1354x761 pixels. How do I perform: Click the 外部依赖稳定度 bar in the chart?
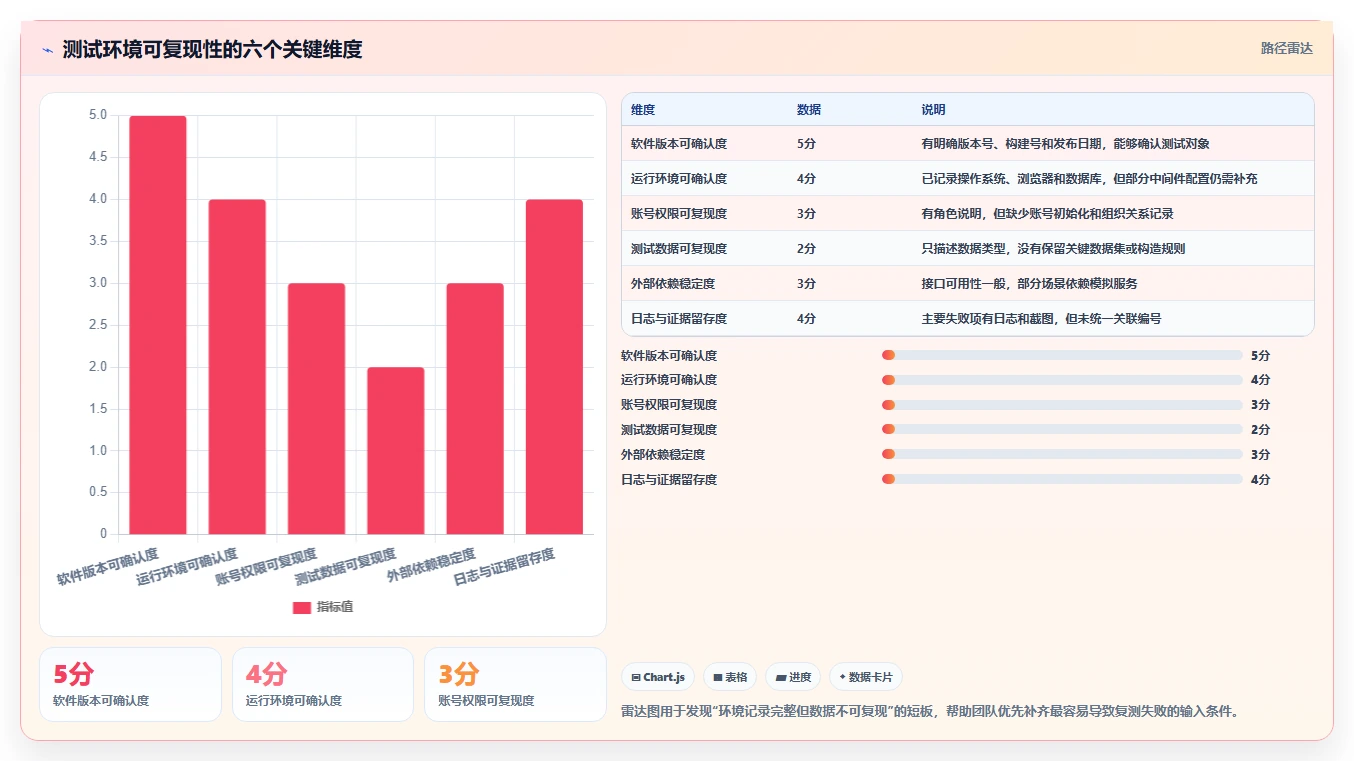[x=475, y=409]
